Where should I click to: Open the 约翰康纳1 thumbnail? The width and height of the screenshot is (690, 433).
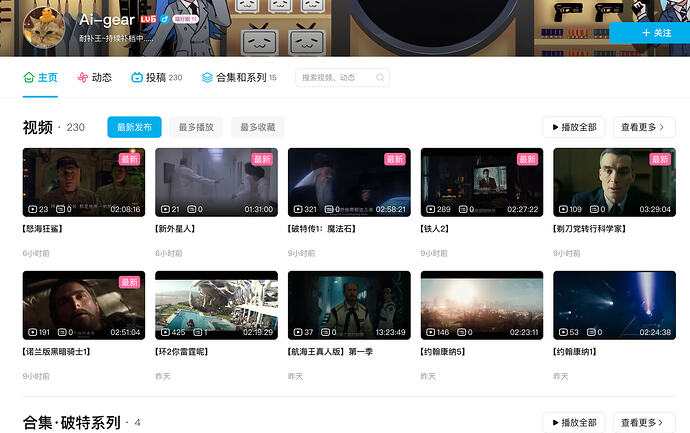[614, 305]
